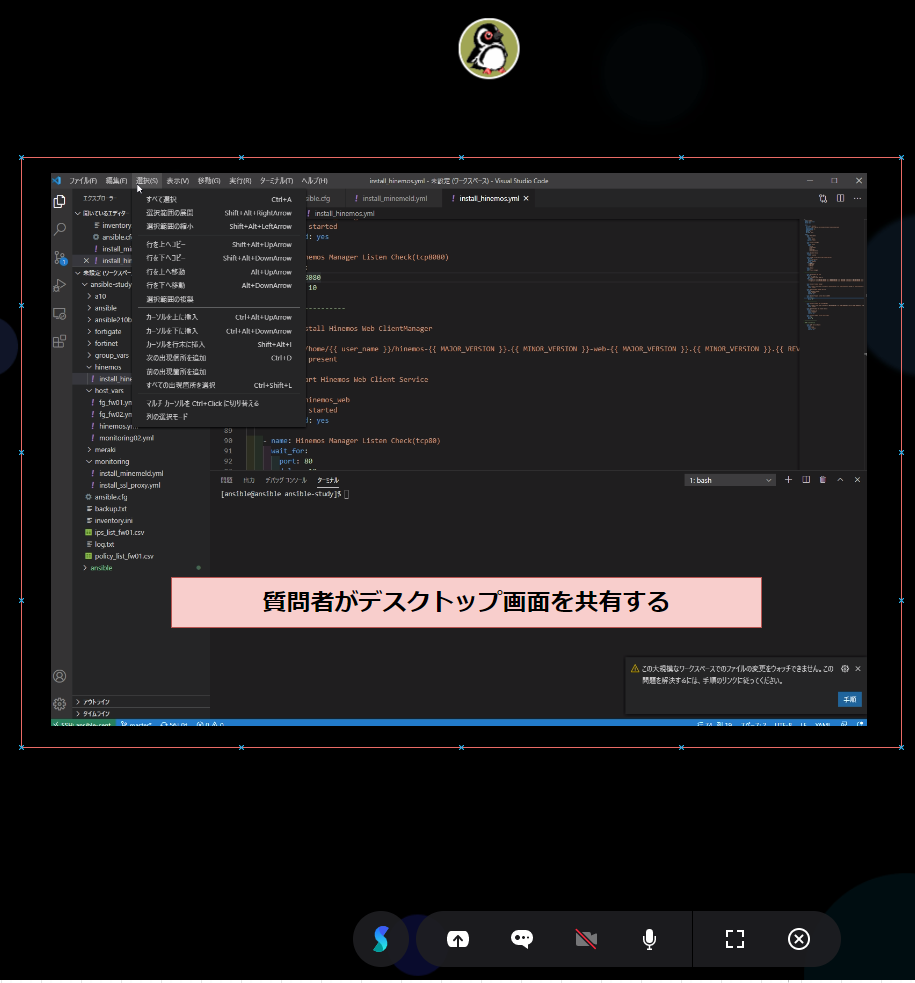Turn the camera on
Viewport: 915px width, 983px height.
[586, 939]
